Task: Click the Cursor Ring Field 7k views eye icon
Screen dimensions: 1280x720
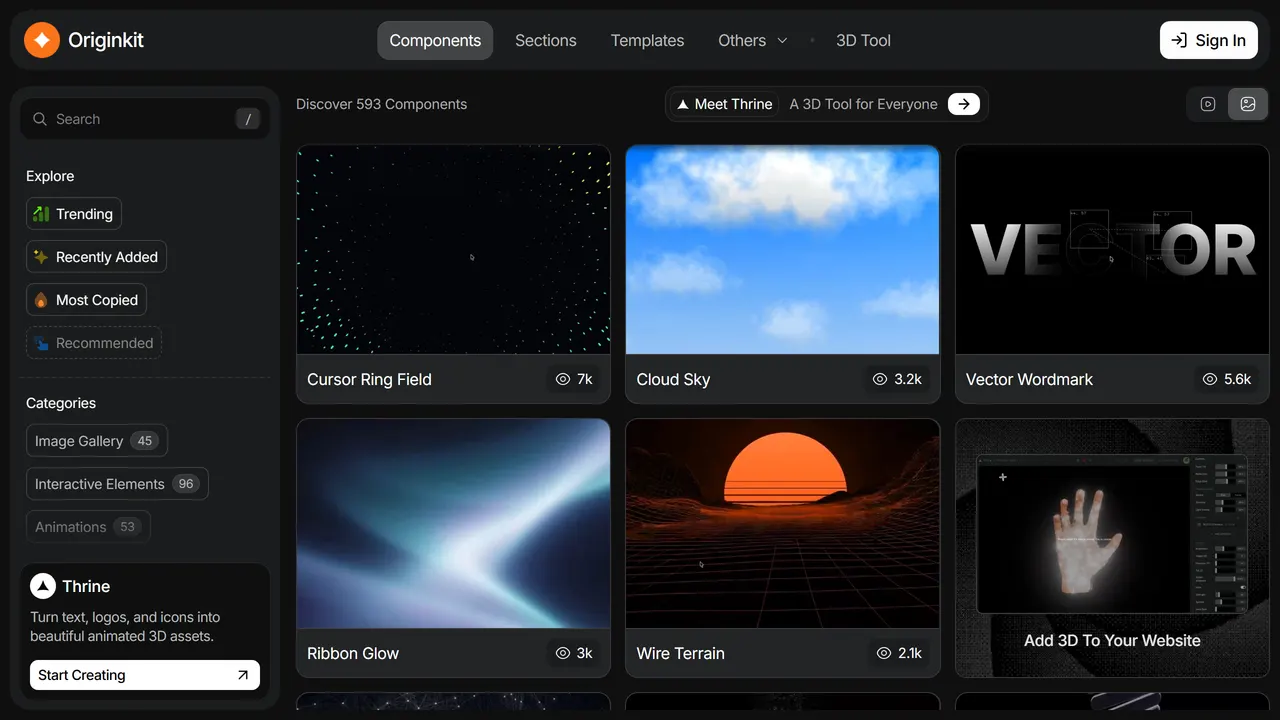Action: click(562, 379)
